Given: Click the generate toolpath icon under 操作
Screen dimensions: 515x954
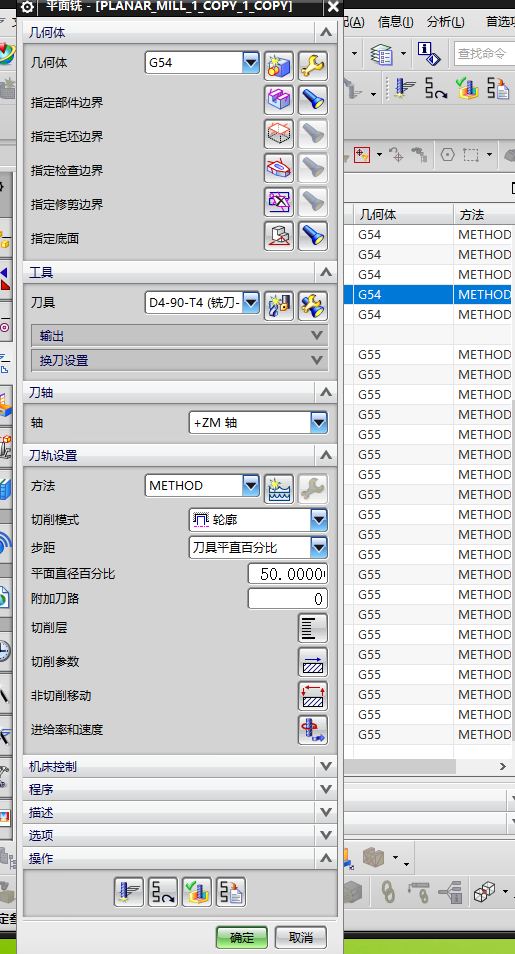Looking at the screenshot, I should 128,893.
